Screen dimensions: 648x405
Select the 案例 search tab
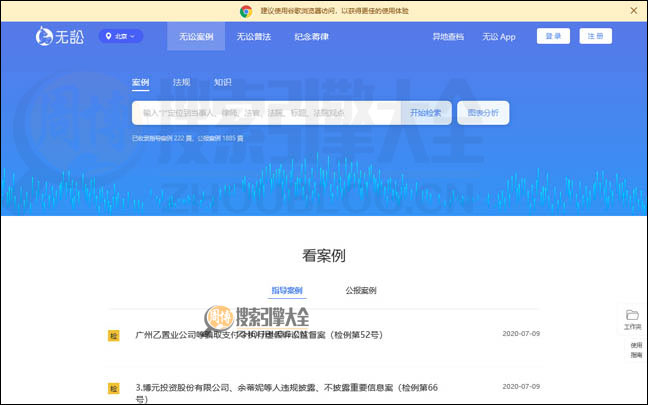click(140, 82)
